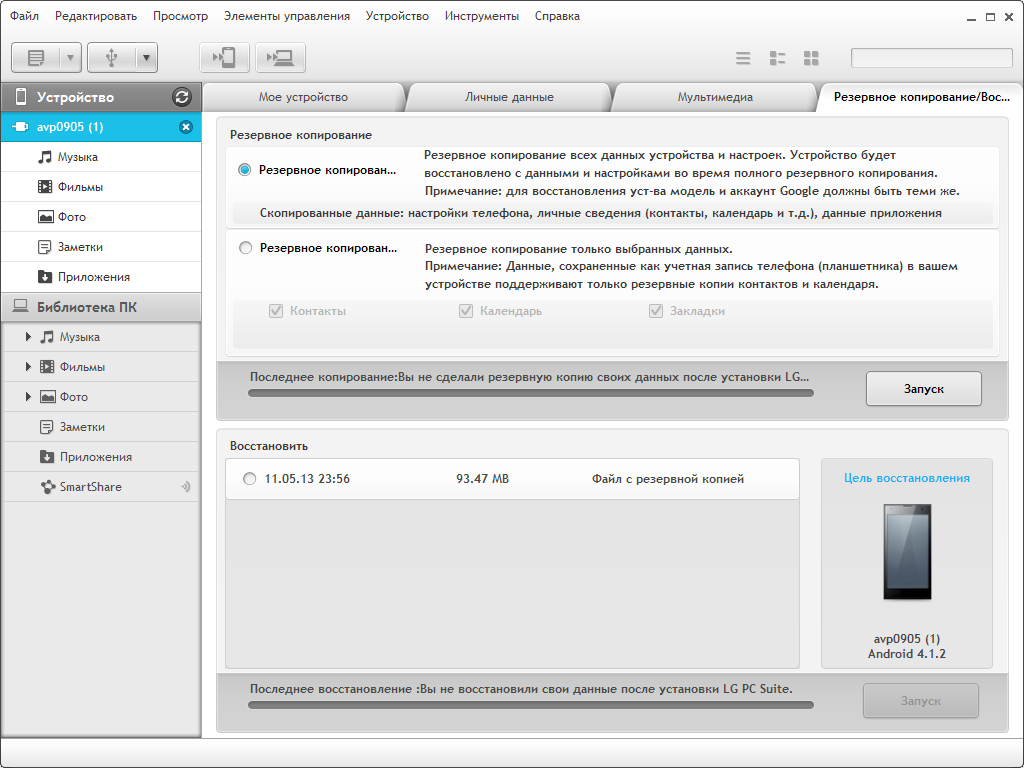Viewport: 1024px width, 768px height.
Task: Open the Устройство menu
Action: pyautogui.click(x=397, y=16)
